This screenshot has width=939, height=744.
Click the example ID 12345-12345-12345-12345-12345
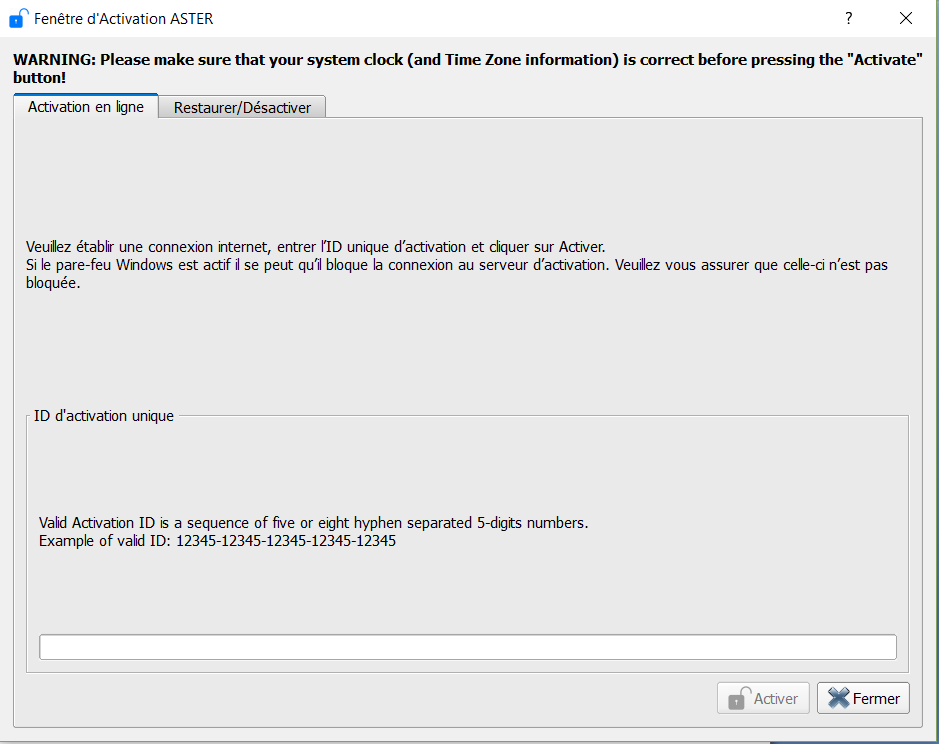(x=286, y=541)
